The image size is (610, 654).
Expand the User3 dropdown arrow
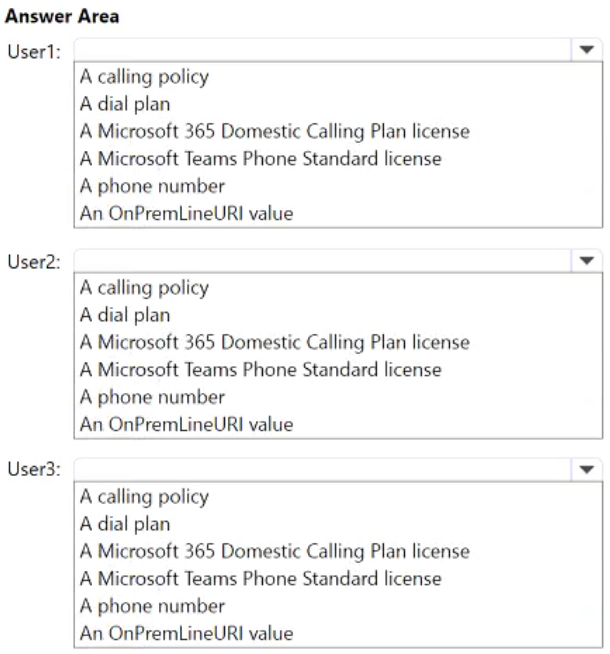click(x=585, y=469)
